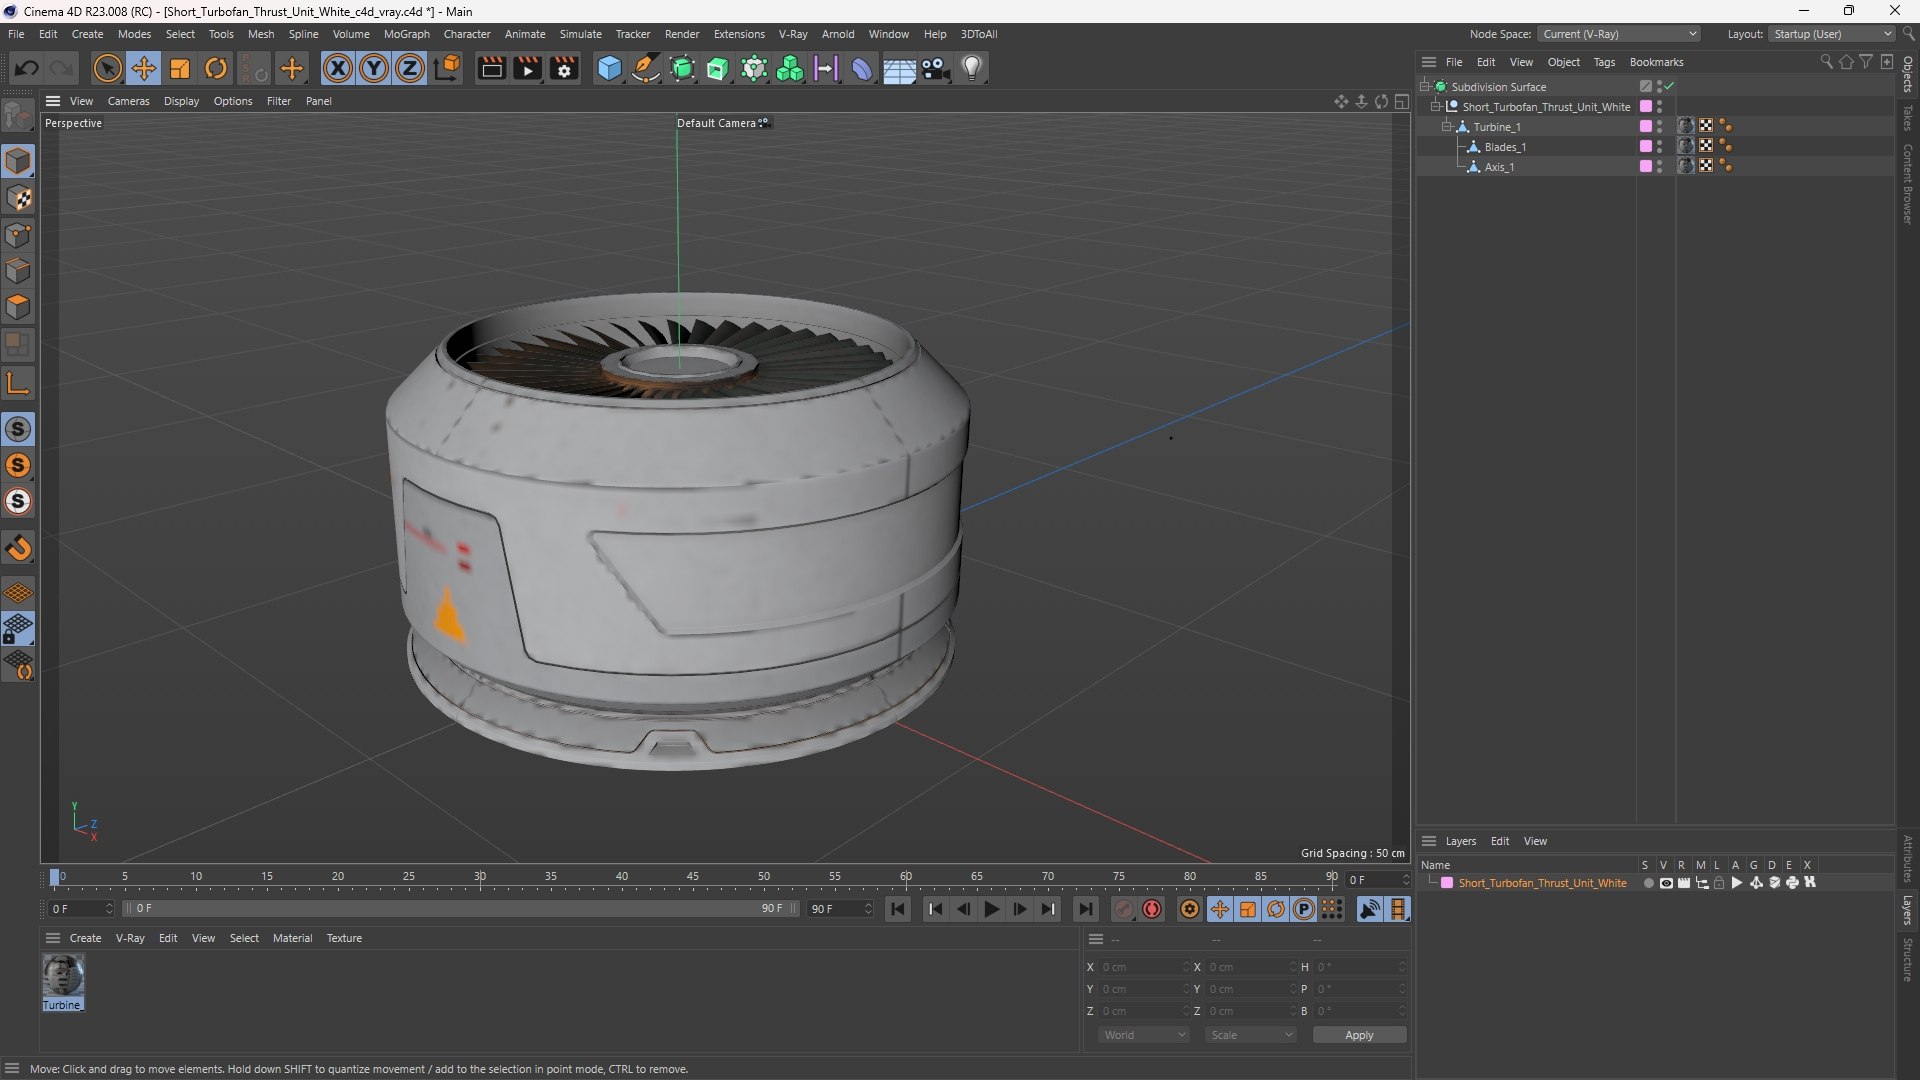Screen dimensions: 1920x1080
Task: Select Blades_1 object in object manager
Action: 1505,147
